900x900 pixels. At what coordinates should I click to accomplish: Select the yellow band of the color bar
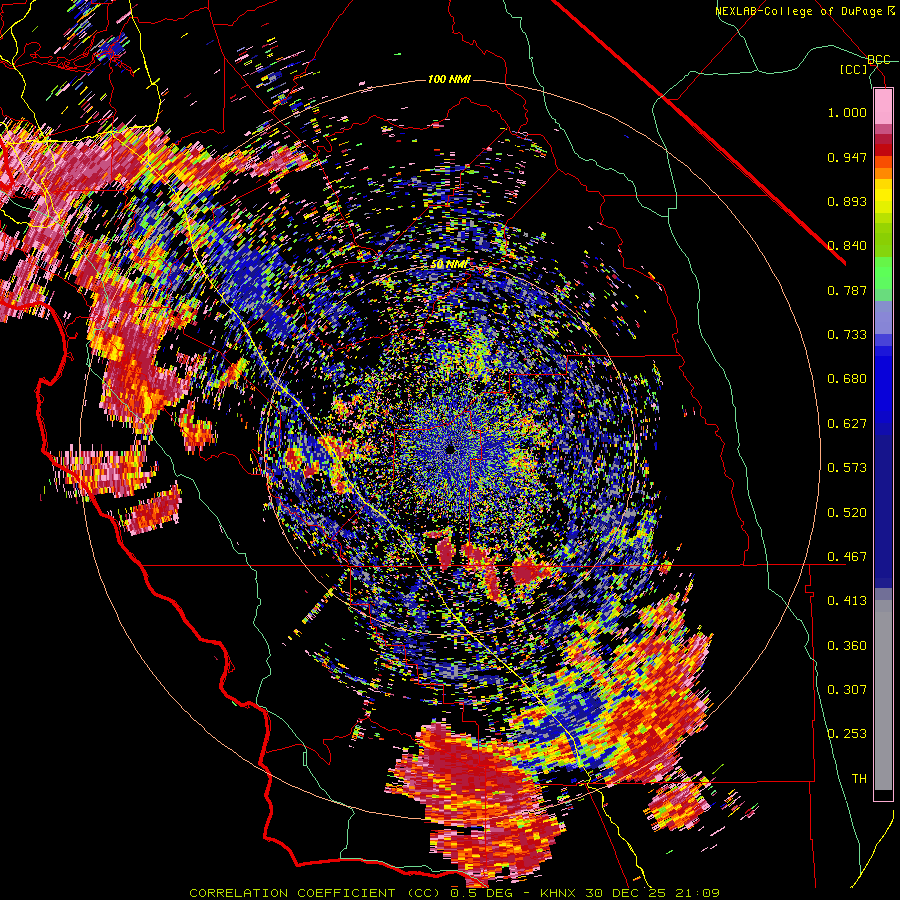(x=883, y=197)
